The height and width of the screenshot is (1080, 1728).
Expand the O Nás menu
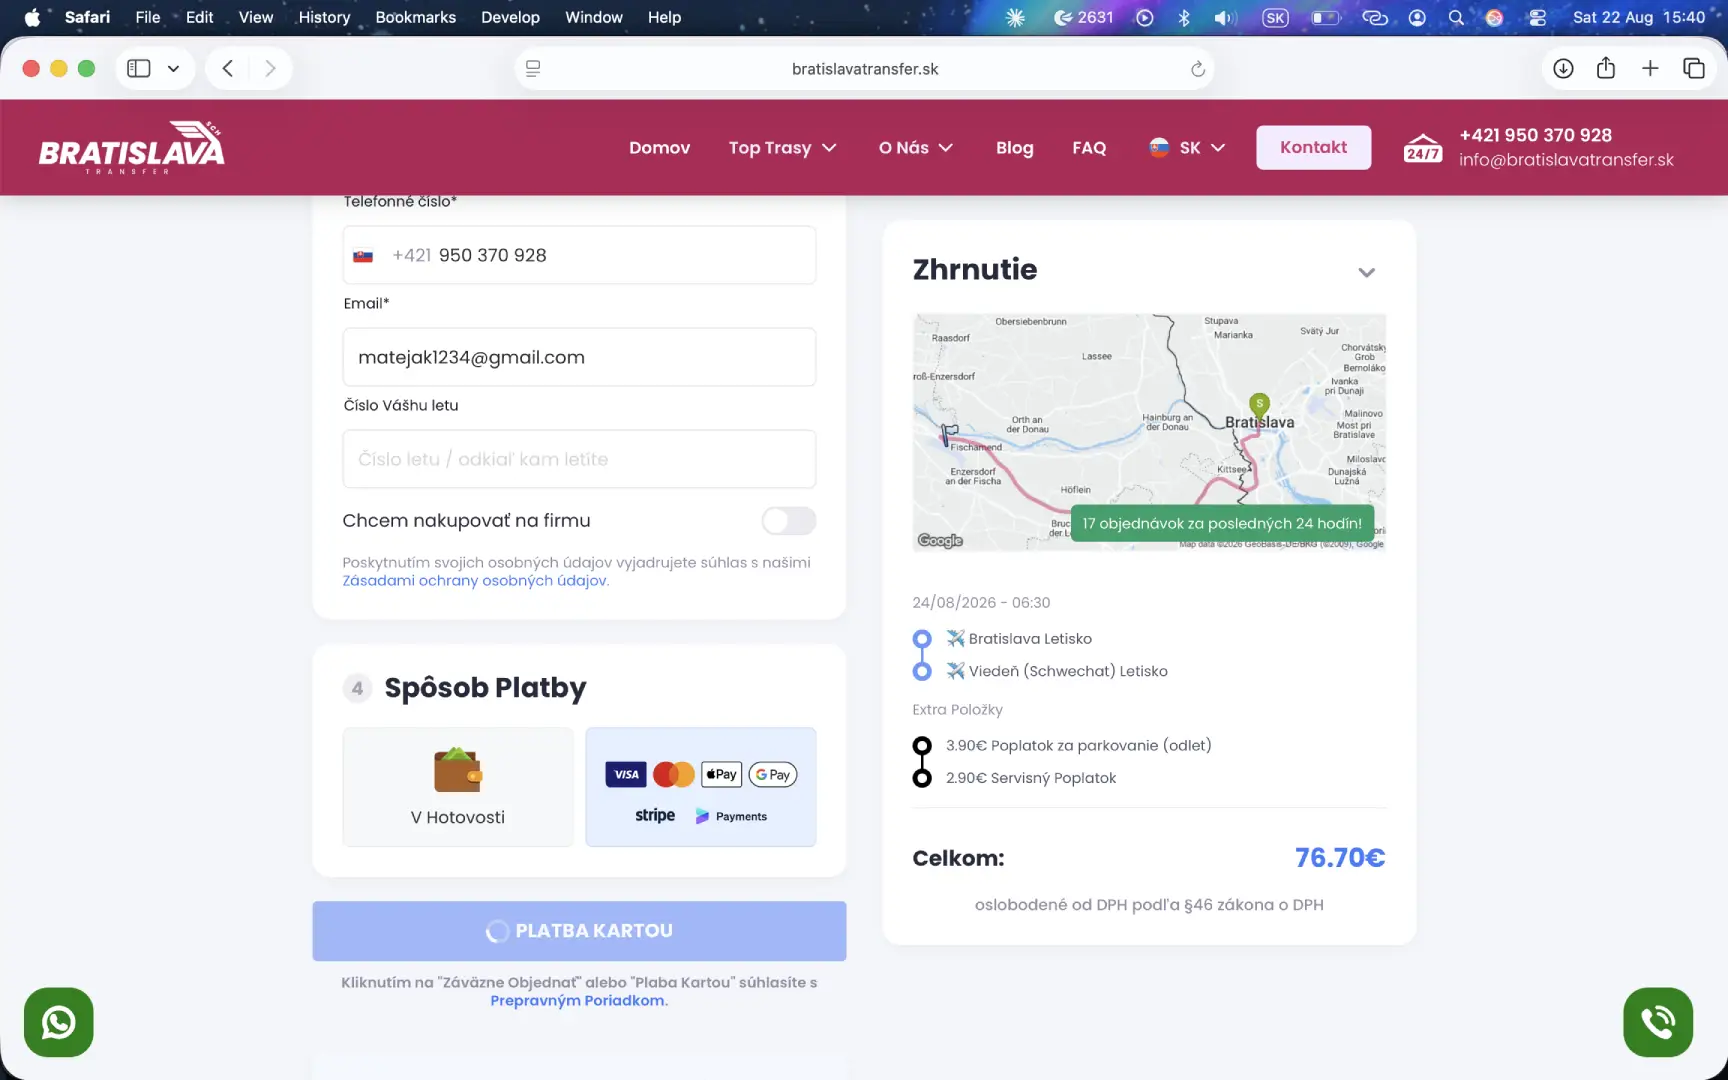916,148
